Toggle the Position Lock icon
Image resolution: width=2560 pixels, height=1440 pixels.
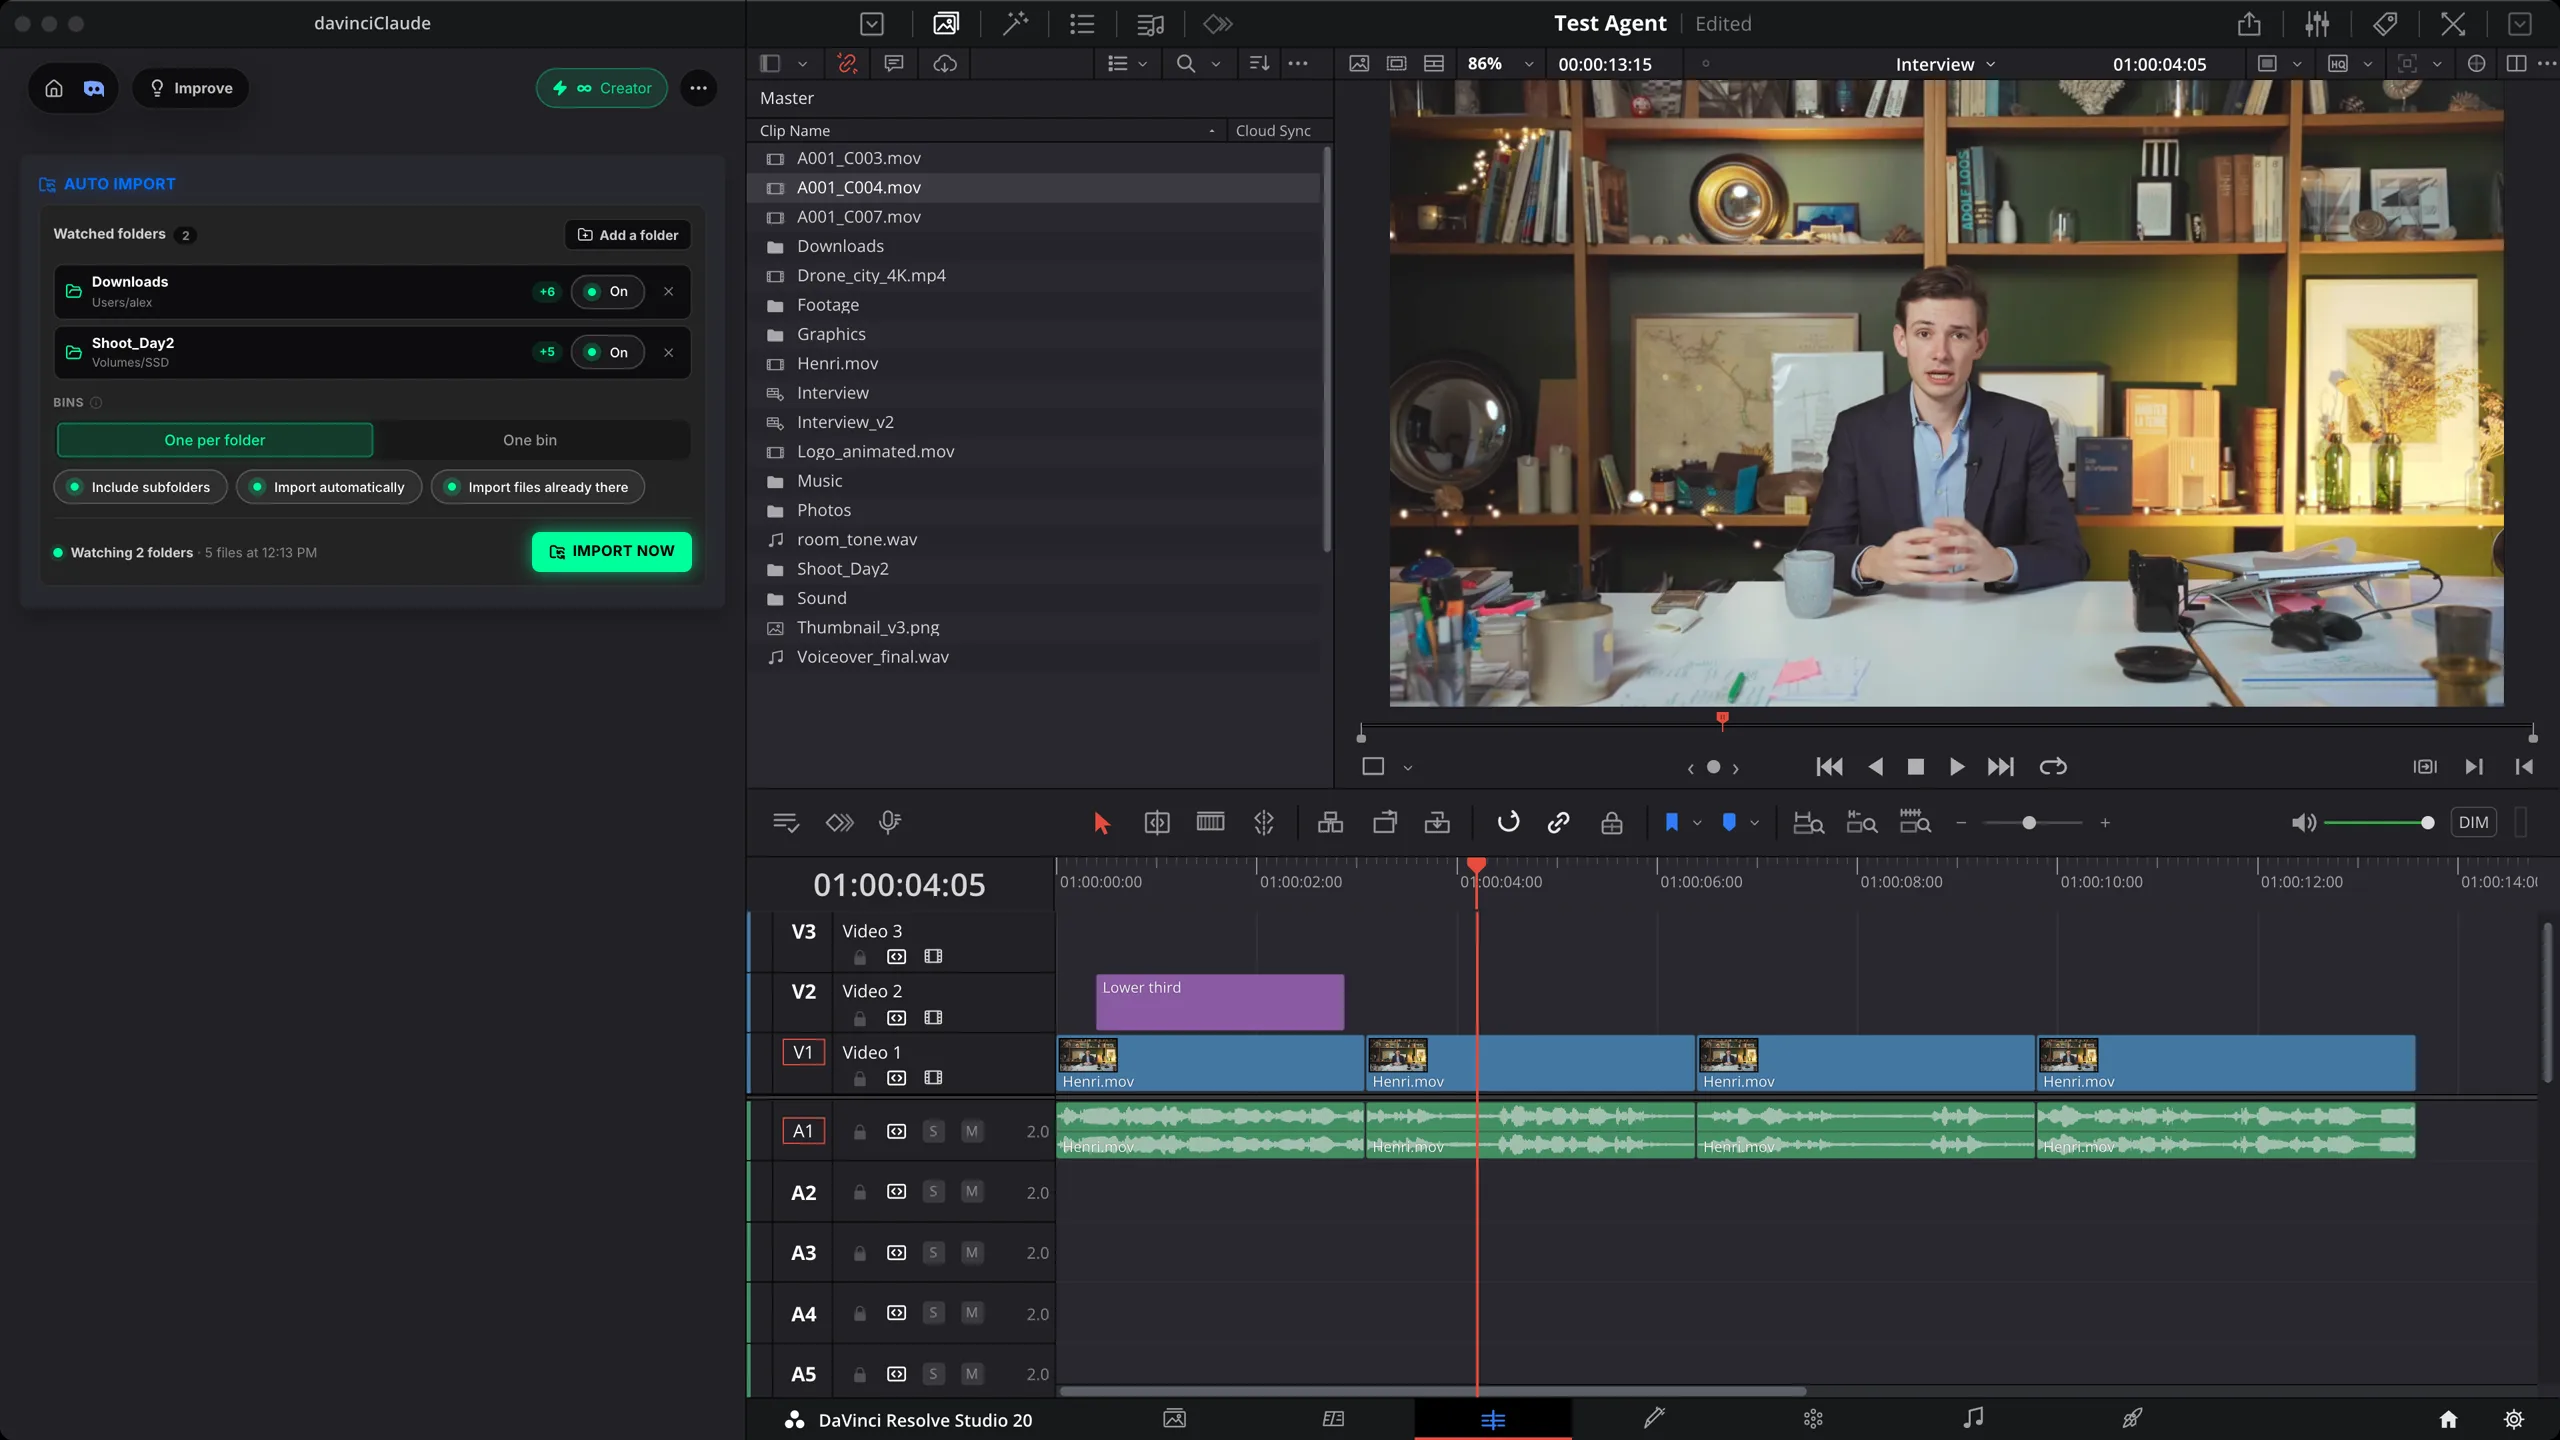pyautogui.click(x=1611, y=823)
